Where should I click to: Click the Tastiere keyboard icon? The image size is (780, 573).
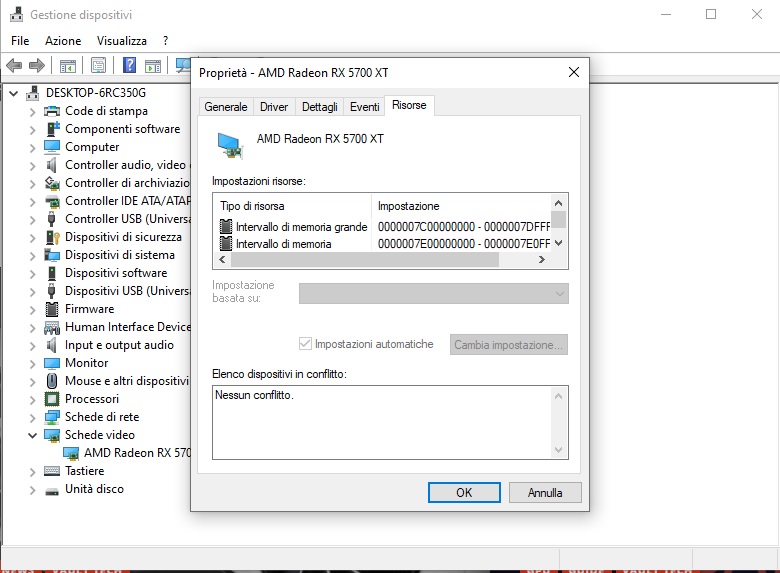[52, 471]
